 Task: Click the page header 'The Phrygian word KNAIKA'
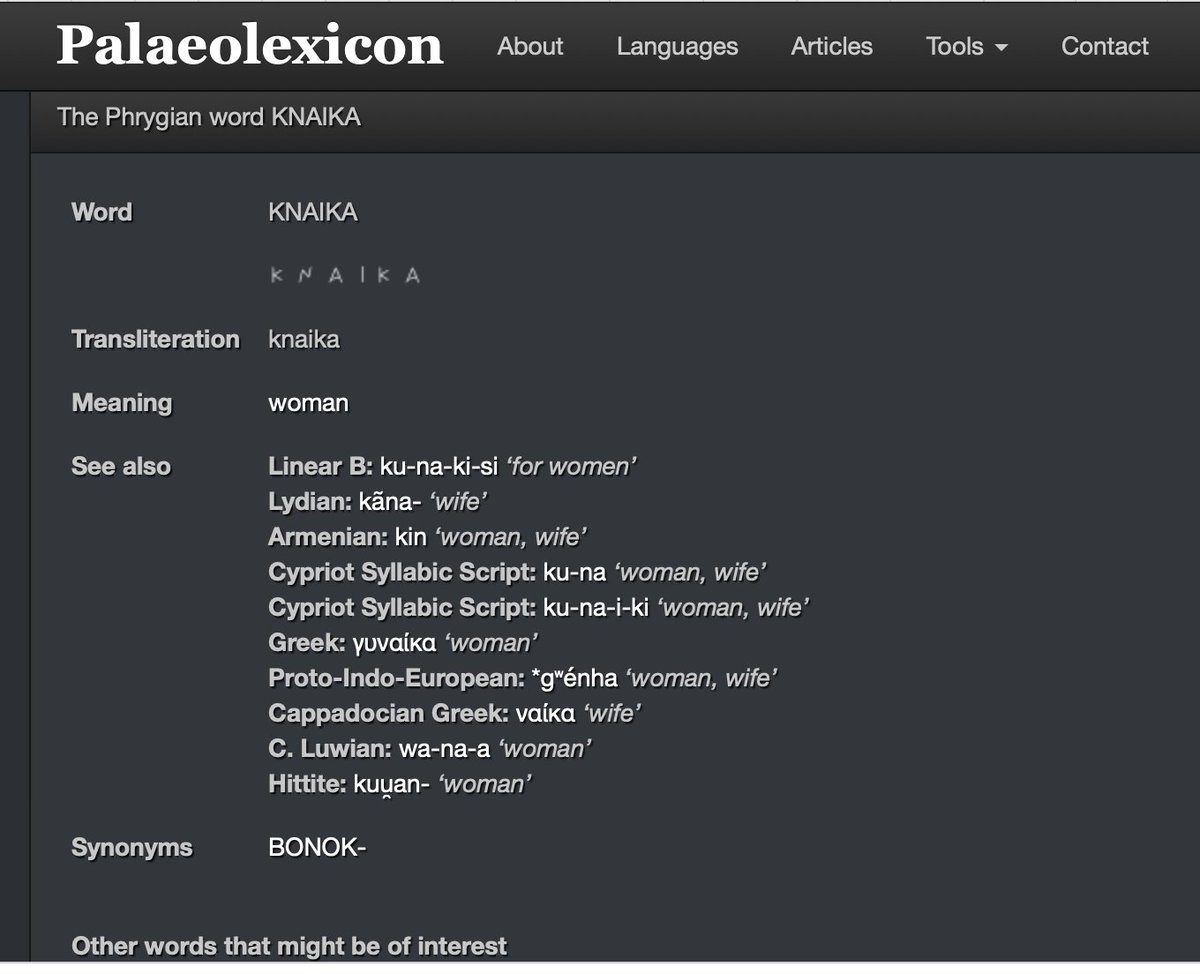[x=209, y=117]
